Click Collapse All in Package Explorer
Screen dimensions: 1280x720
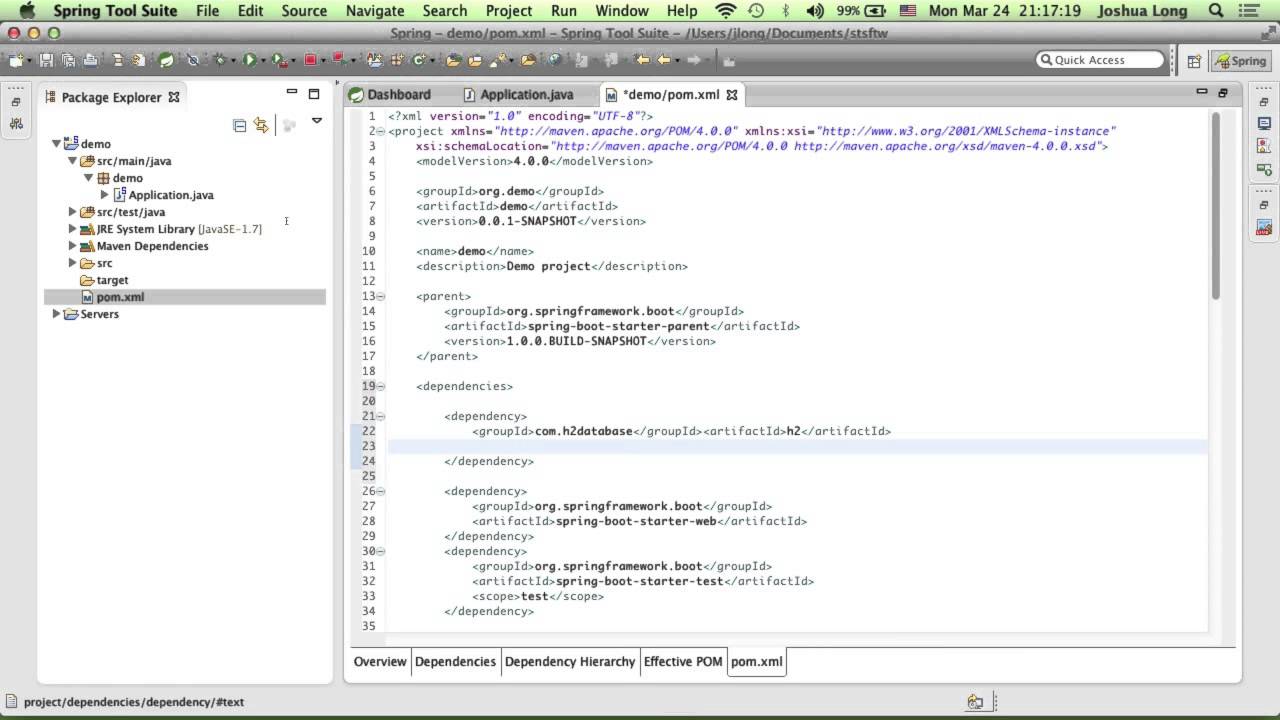[239, 125]
